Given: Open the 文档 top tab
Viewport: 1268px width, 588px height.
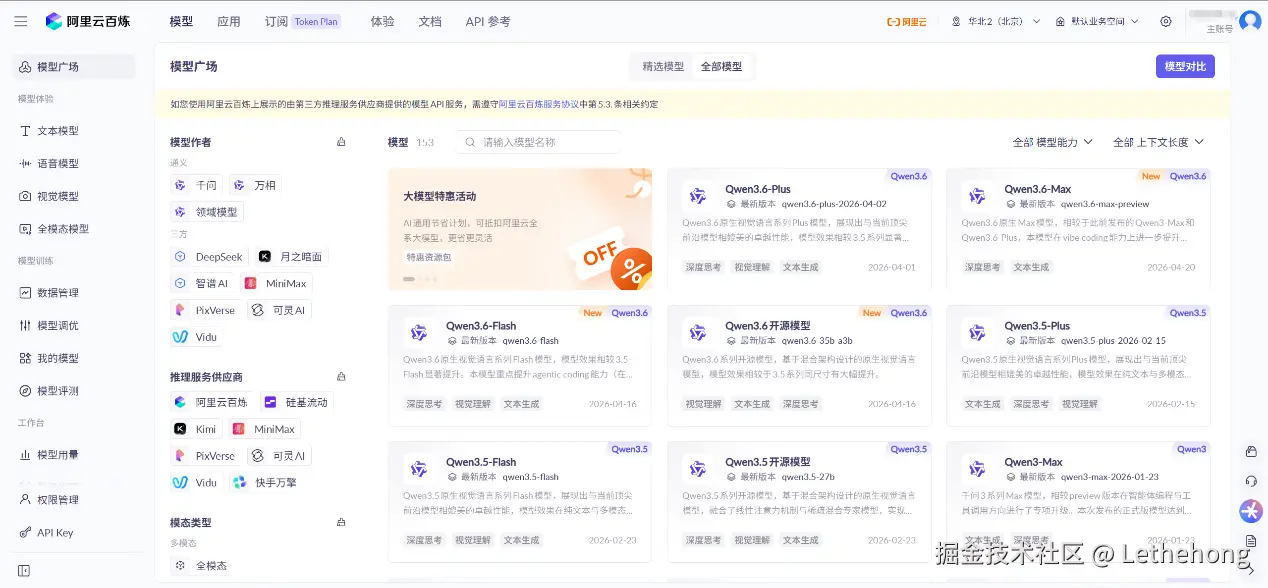Looking at the screenshot, I should (430, 21).
